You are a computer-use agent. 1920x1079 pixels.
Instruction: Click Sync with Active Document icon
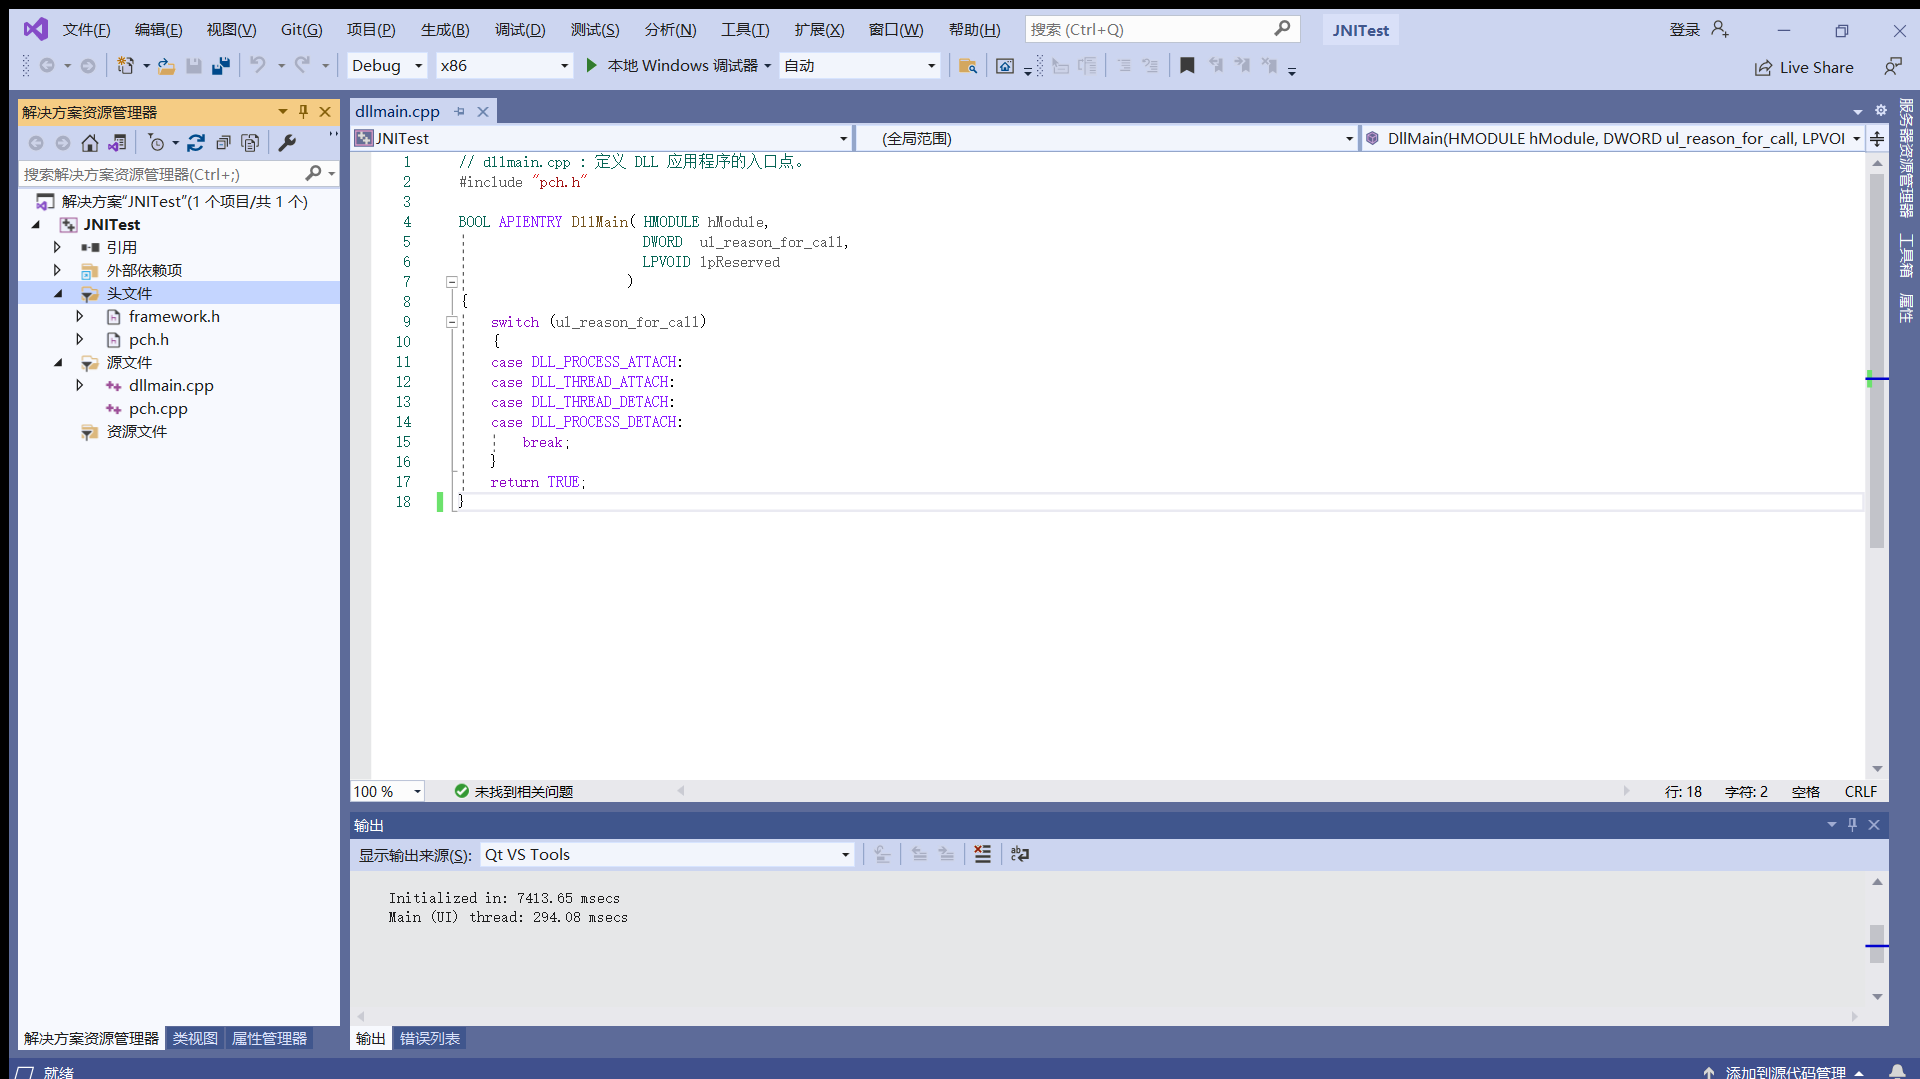click(196, 143)
